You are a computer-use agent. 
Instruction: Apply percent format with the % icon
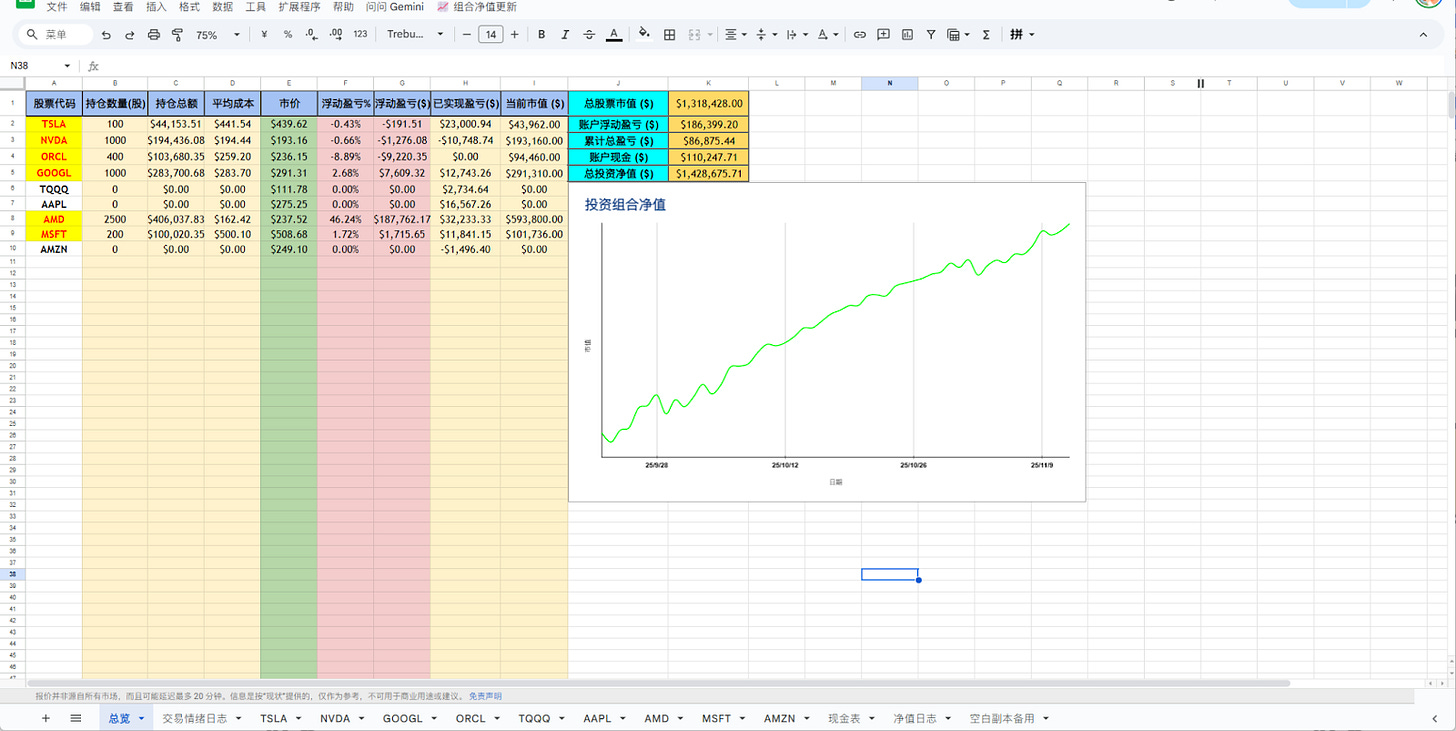click(288, 35)
